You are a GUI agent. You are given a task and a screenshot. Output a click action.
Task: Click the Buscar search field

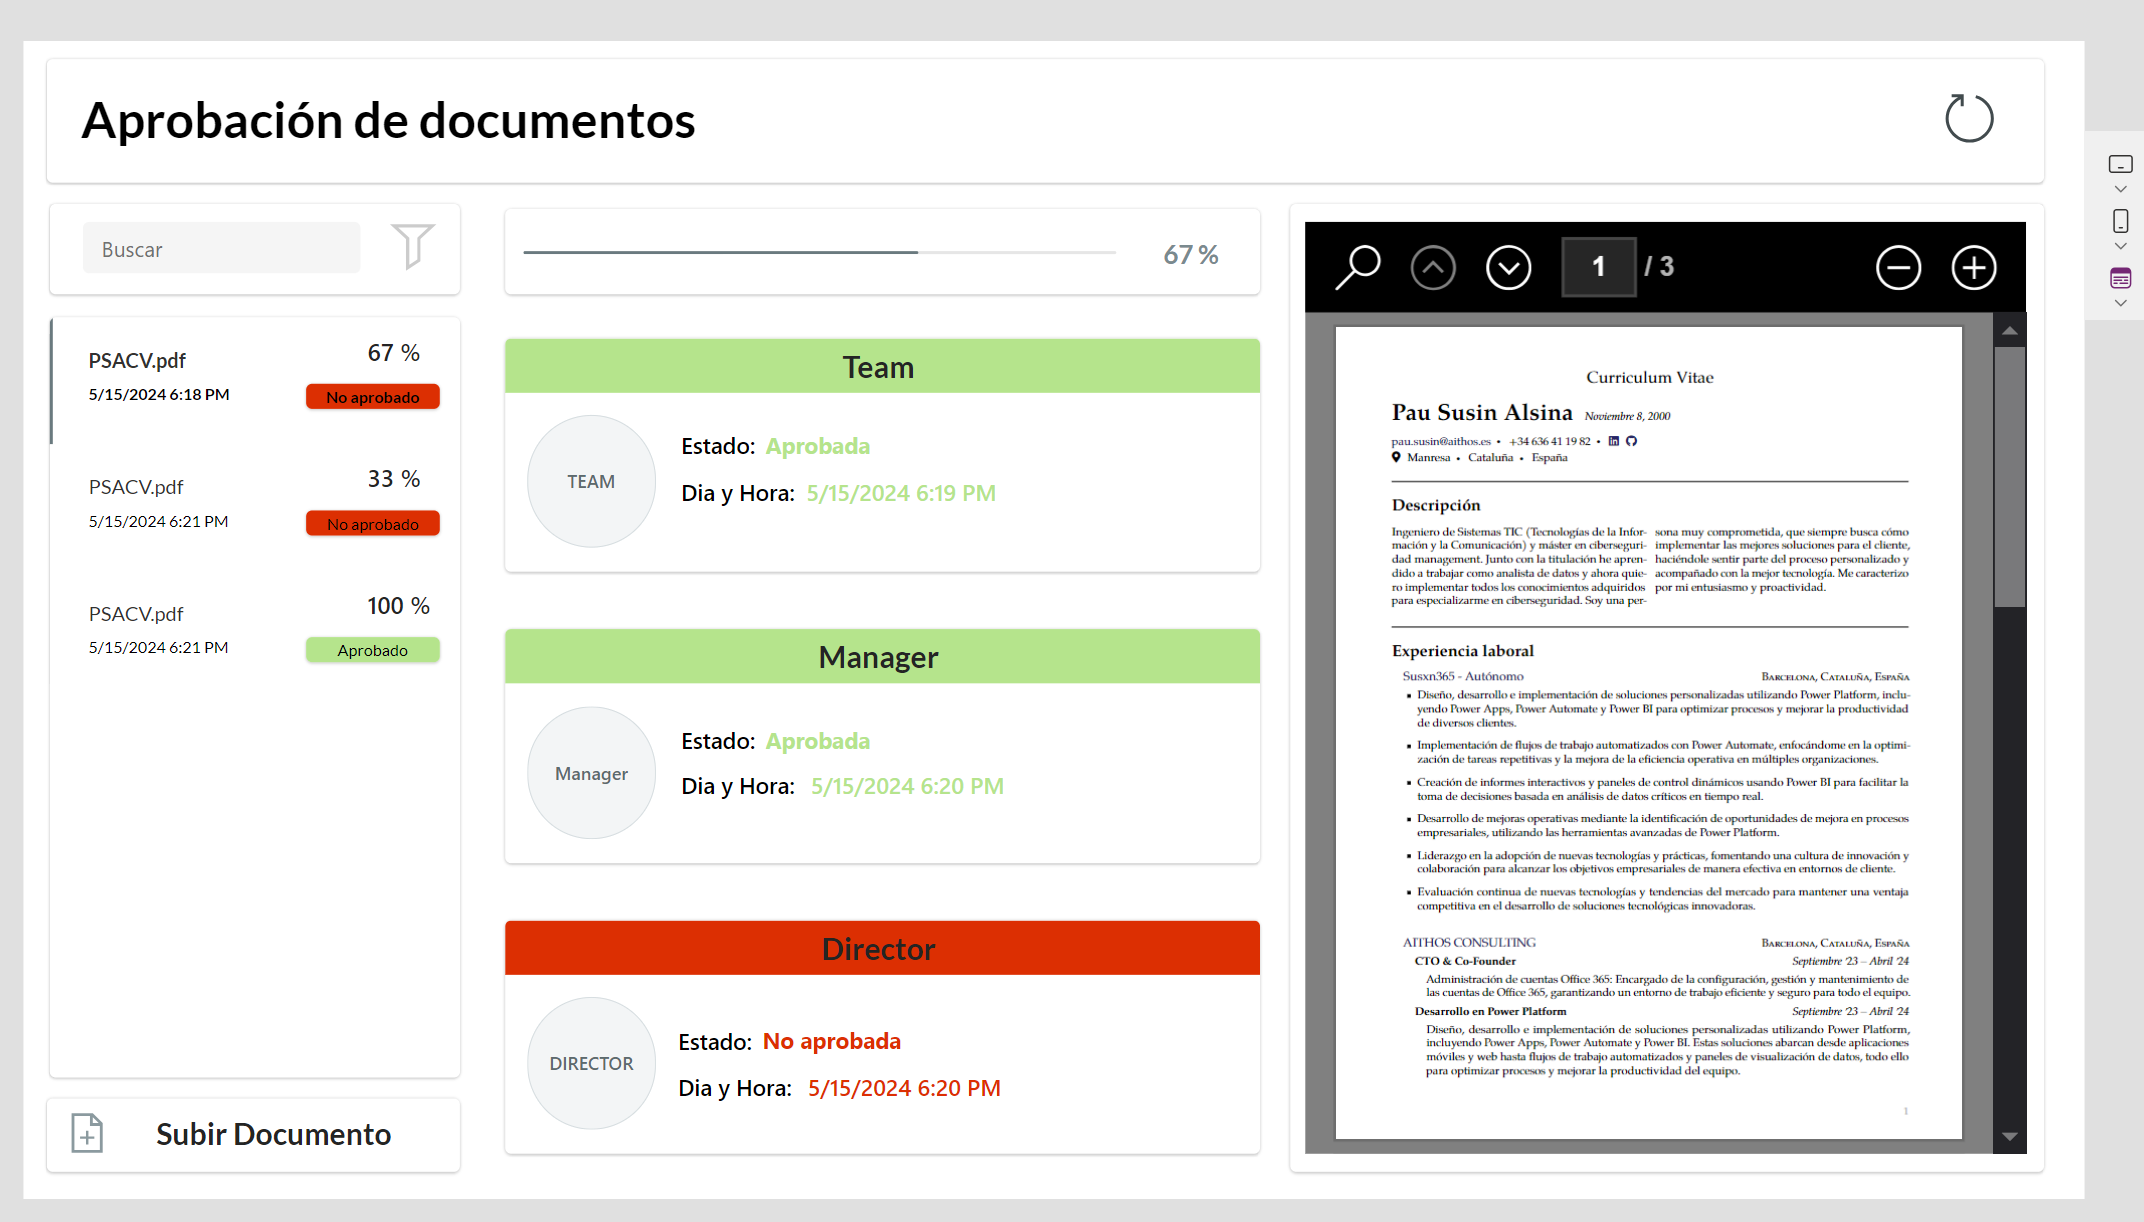point(221,249)
